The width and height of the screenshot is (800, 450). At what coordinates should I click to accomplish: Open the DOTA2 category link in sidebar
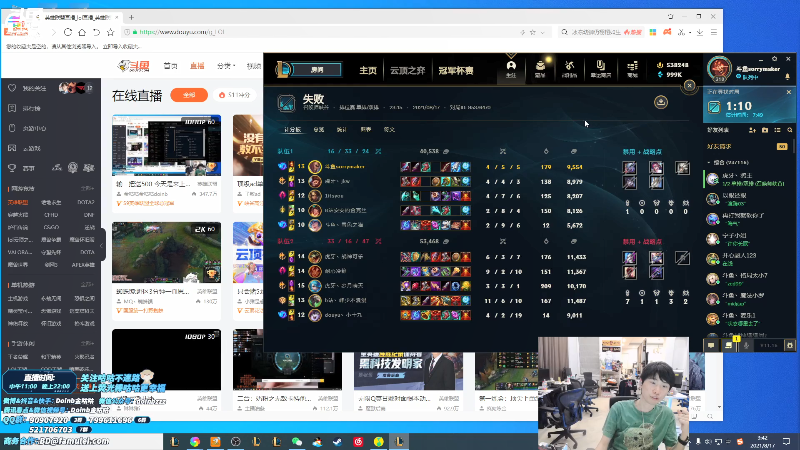click(x=86, y=203)
